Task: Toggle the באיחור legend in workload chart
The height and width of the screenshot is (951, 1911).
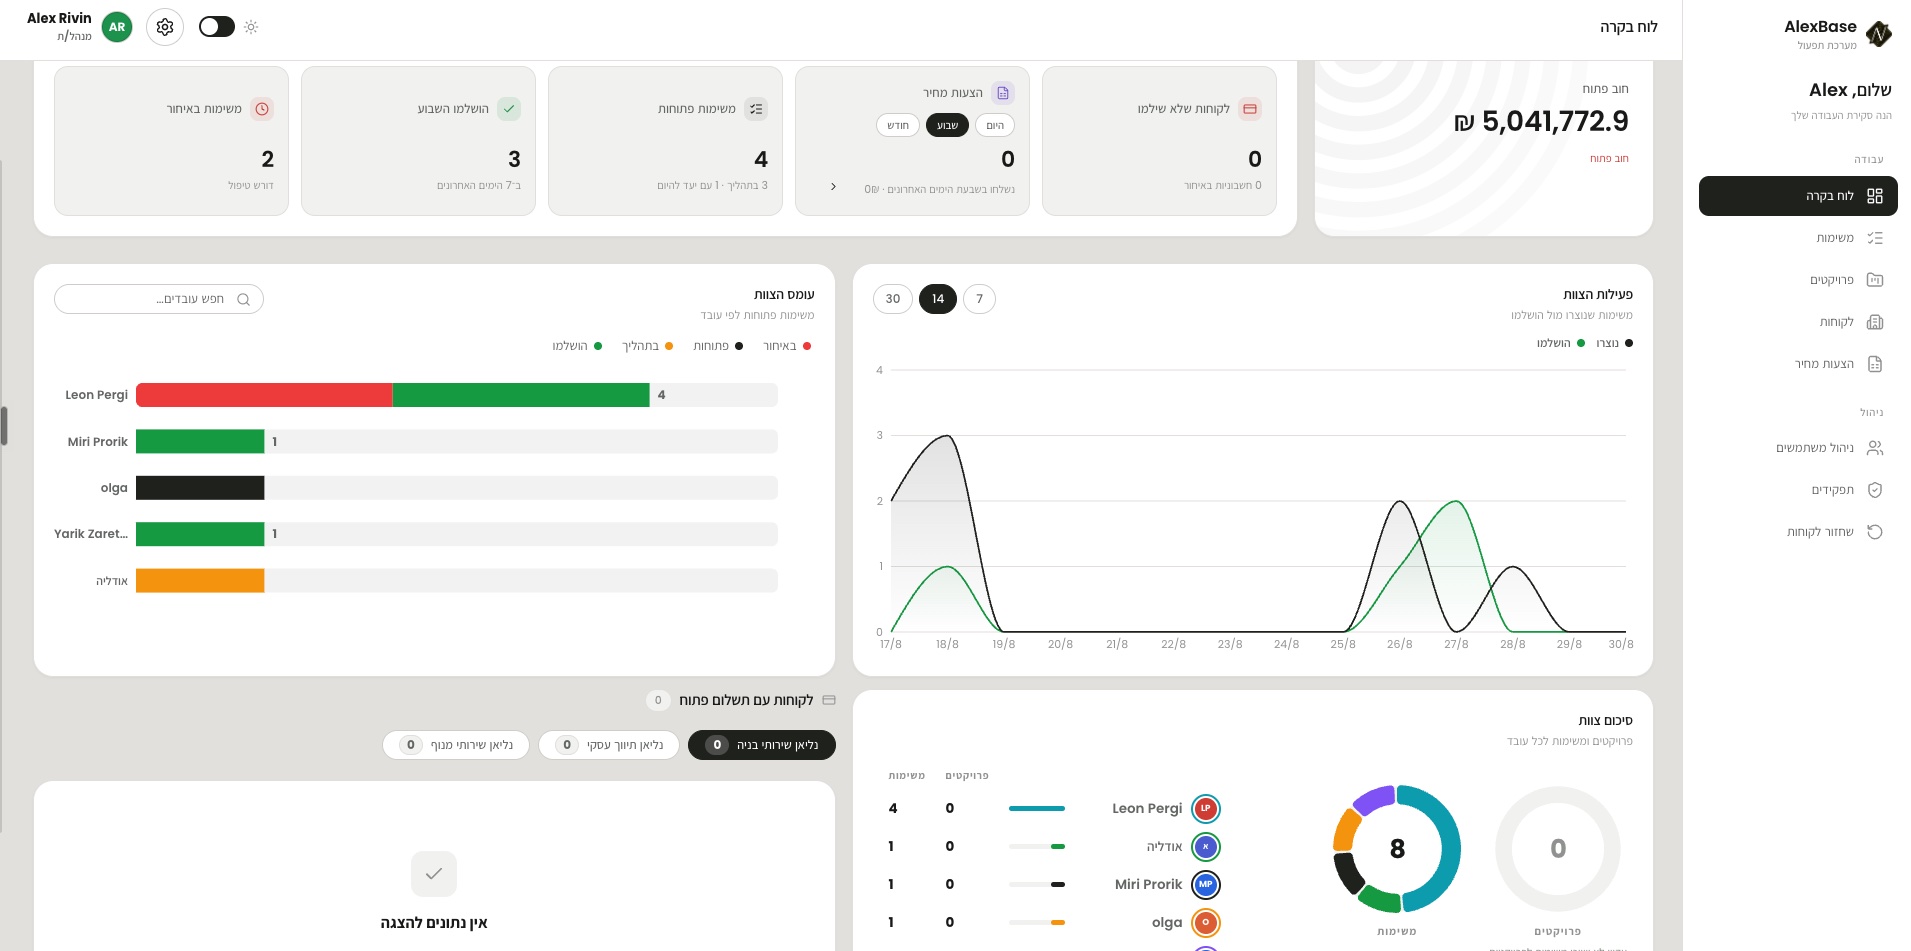Action: pyautogui.click(x=787, y=346)
